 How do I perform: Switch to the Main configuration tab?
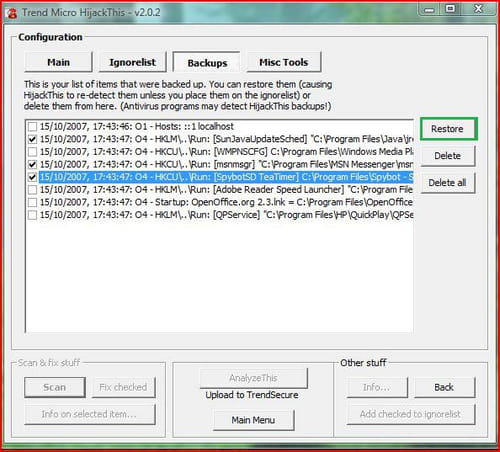pos(58,62)
